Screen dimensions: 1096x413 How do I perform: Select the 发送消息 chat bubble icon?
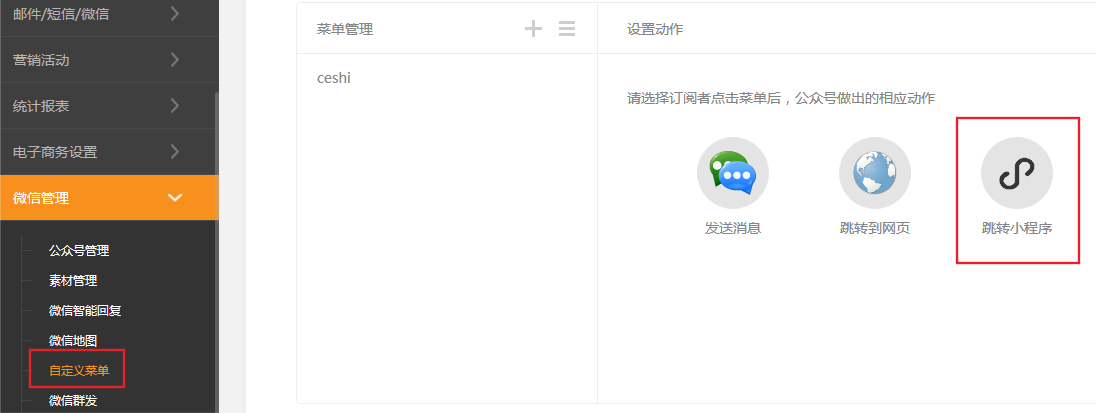coord(733,173)
